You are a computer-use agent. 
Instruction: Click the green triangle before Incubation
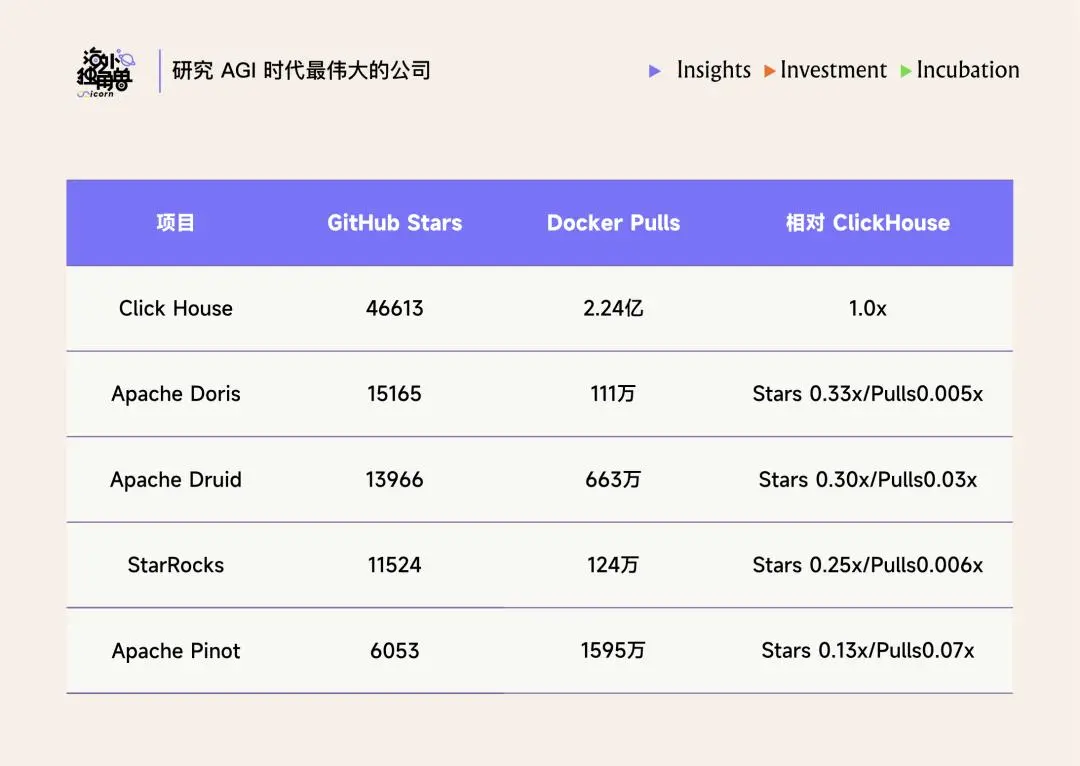[x=906, y=71]
